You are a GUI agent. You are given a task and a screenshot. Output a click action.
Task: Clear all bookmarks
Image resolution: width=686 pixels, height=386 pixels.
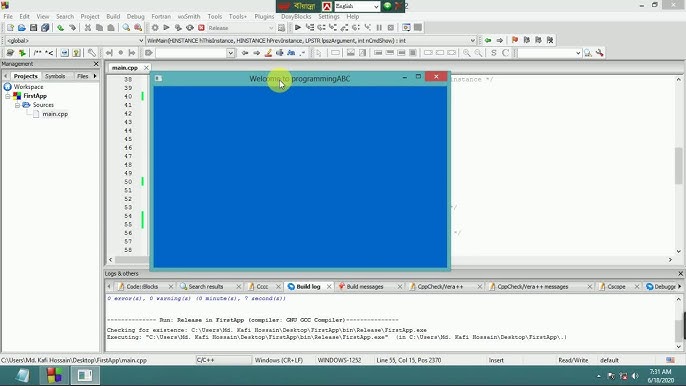click(550, 40)
